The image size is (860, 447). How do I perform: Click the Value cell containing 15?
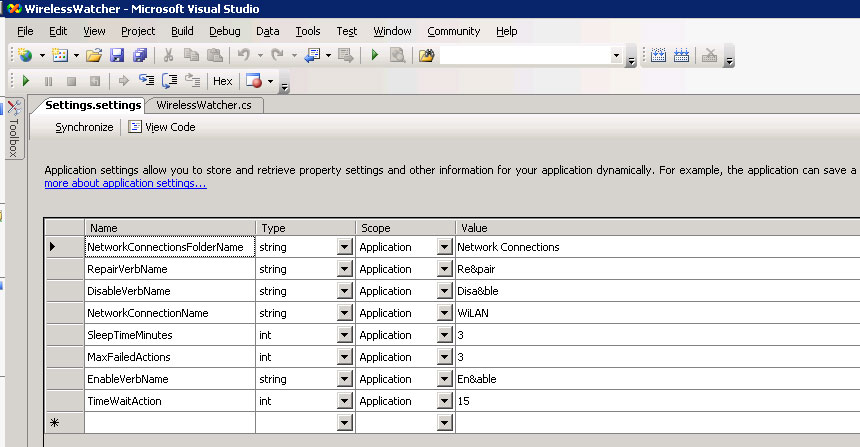click(x=658, y=401)
